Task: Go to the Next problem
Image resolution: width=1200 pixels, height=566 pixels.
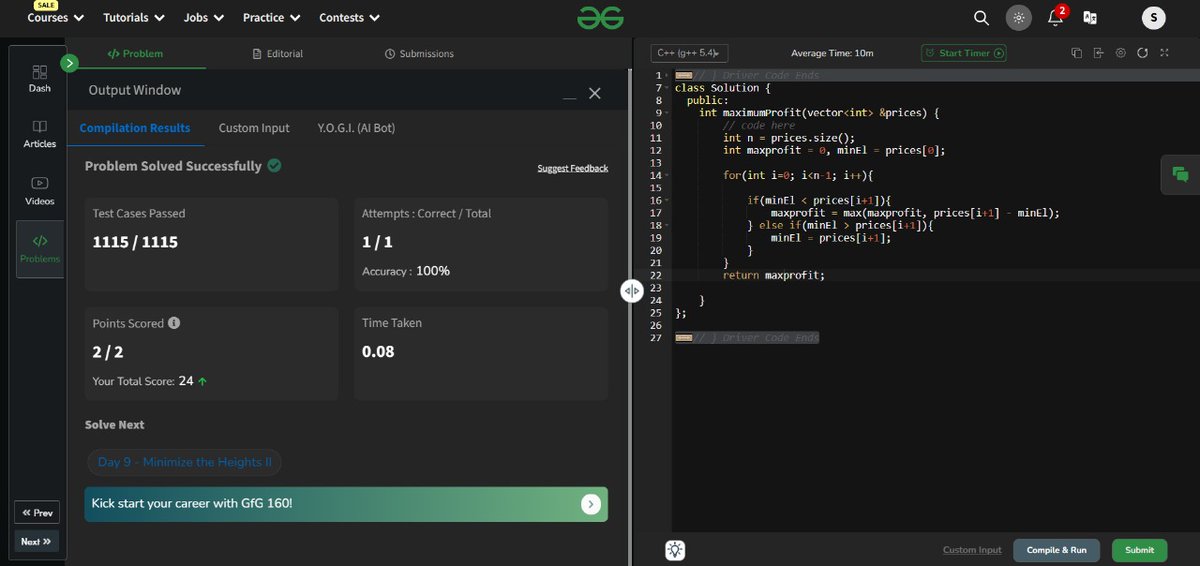Action: pyautogui.click(x=37, y=541)
